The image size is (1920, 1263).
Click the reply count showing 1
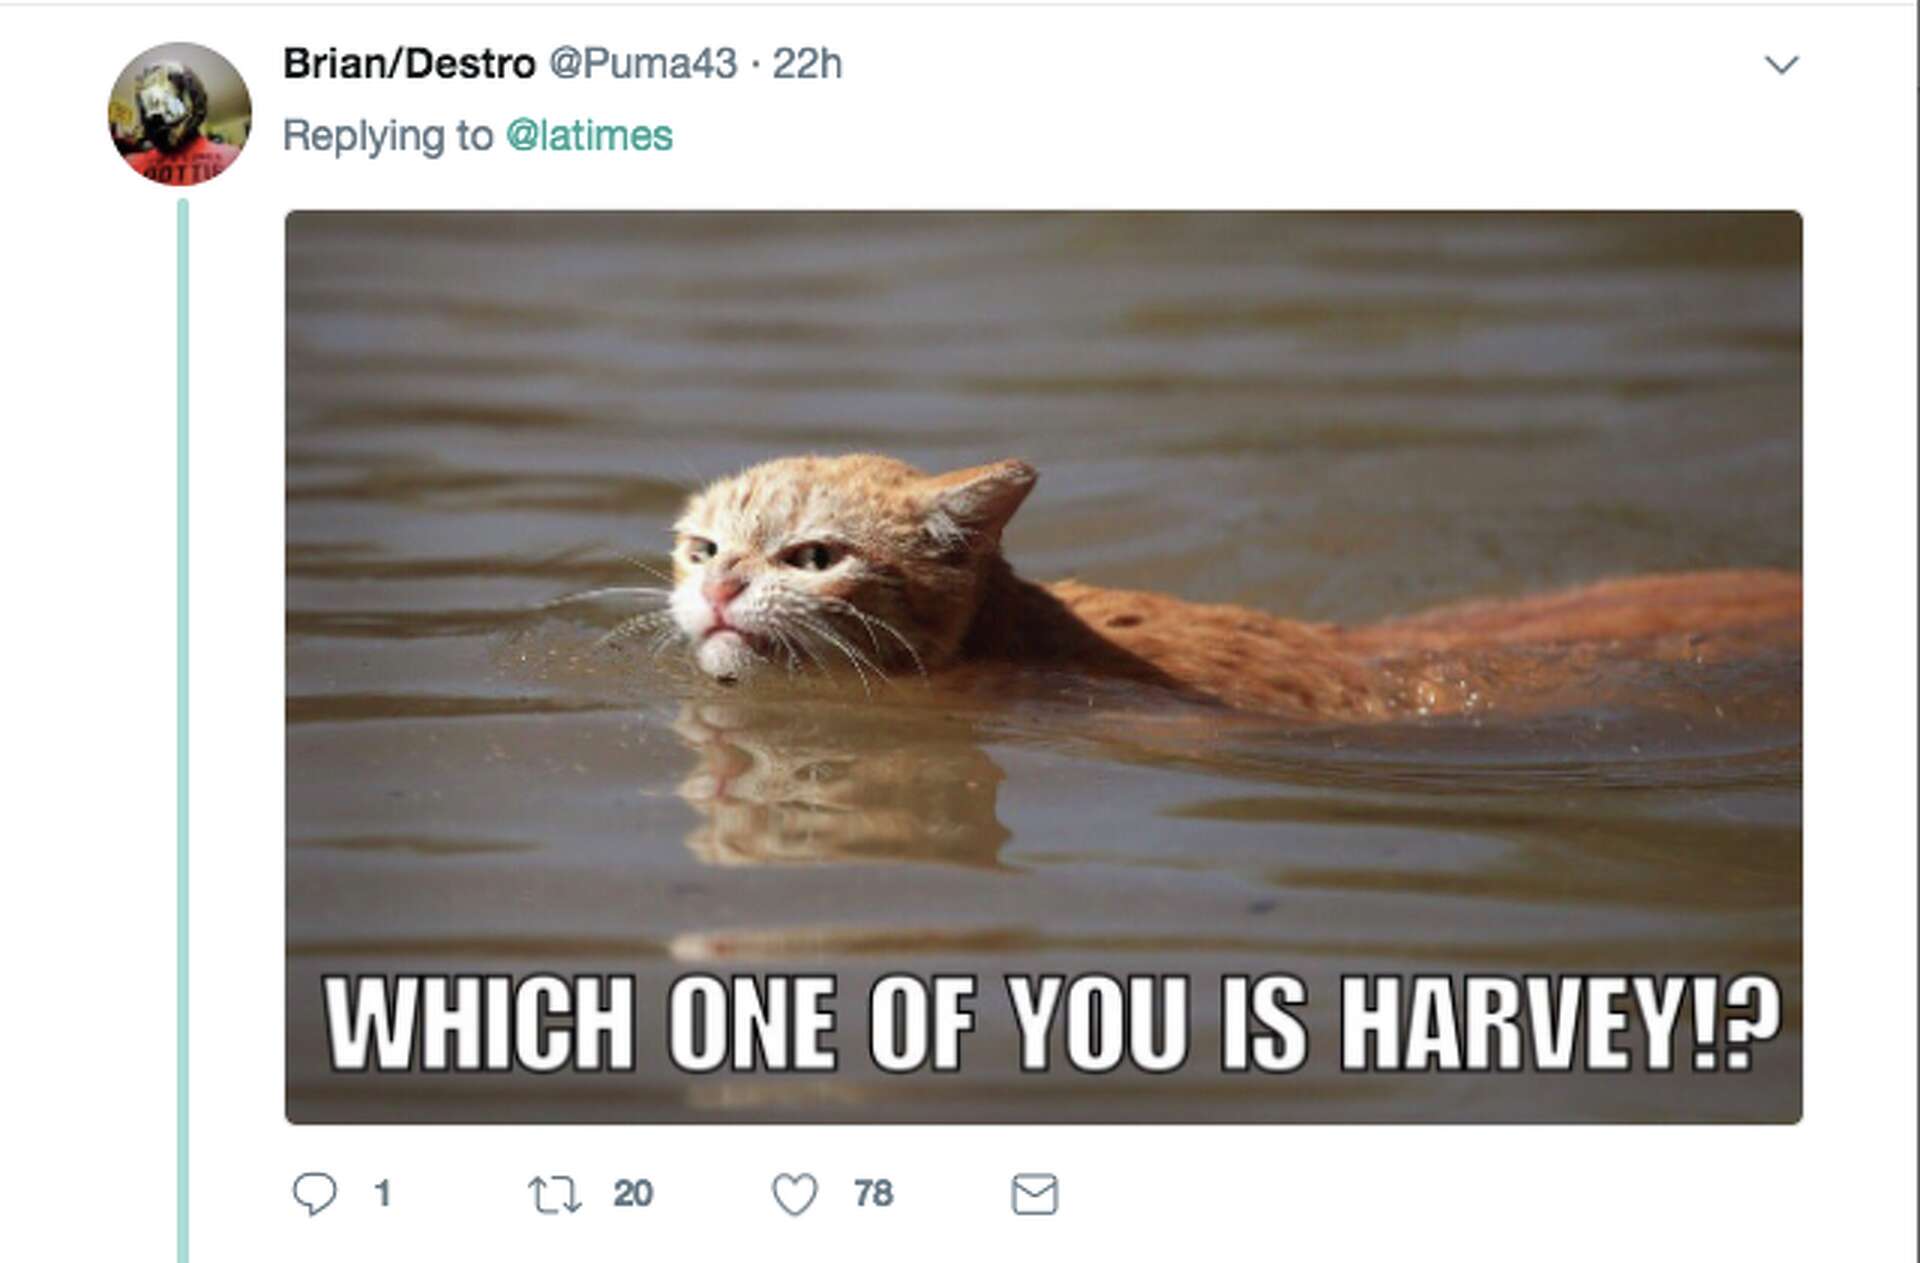(x=383, y=1192)
